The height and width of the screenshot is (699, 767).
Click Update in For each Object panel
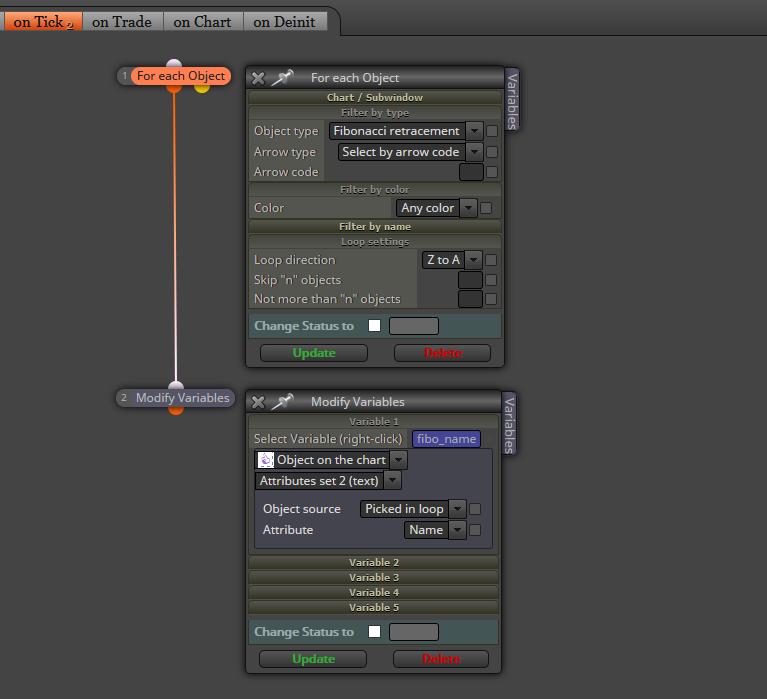pos(314,353)
